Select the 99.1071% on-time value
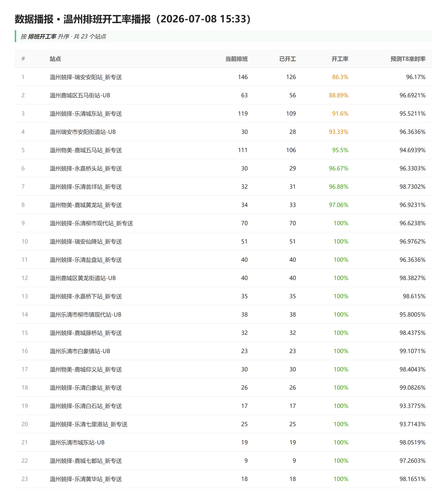This screenshot has height=500, width=447. 412,351
